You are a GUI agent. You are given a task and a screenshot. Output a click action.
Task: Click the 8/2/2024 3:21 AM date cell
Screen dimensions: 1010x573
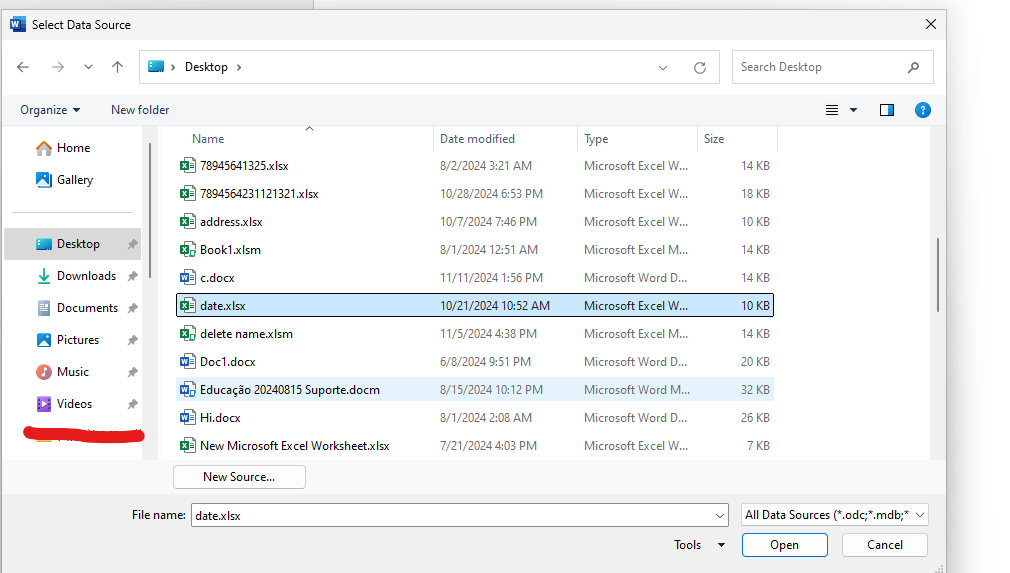(x=486, y=166)
